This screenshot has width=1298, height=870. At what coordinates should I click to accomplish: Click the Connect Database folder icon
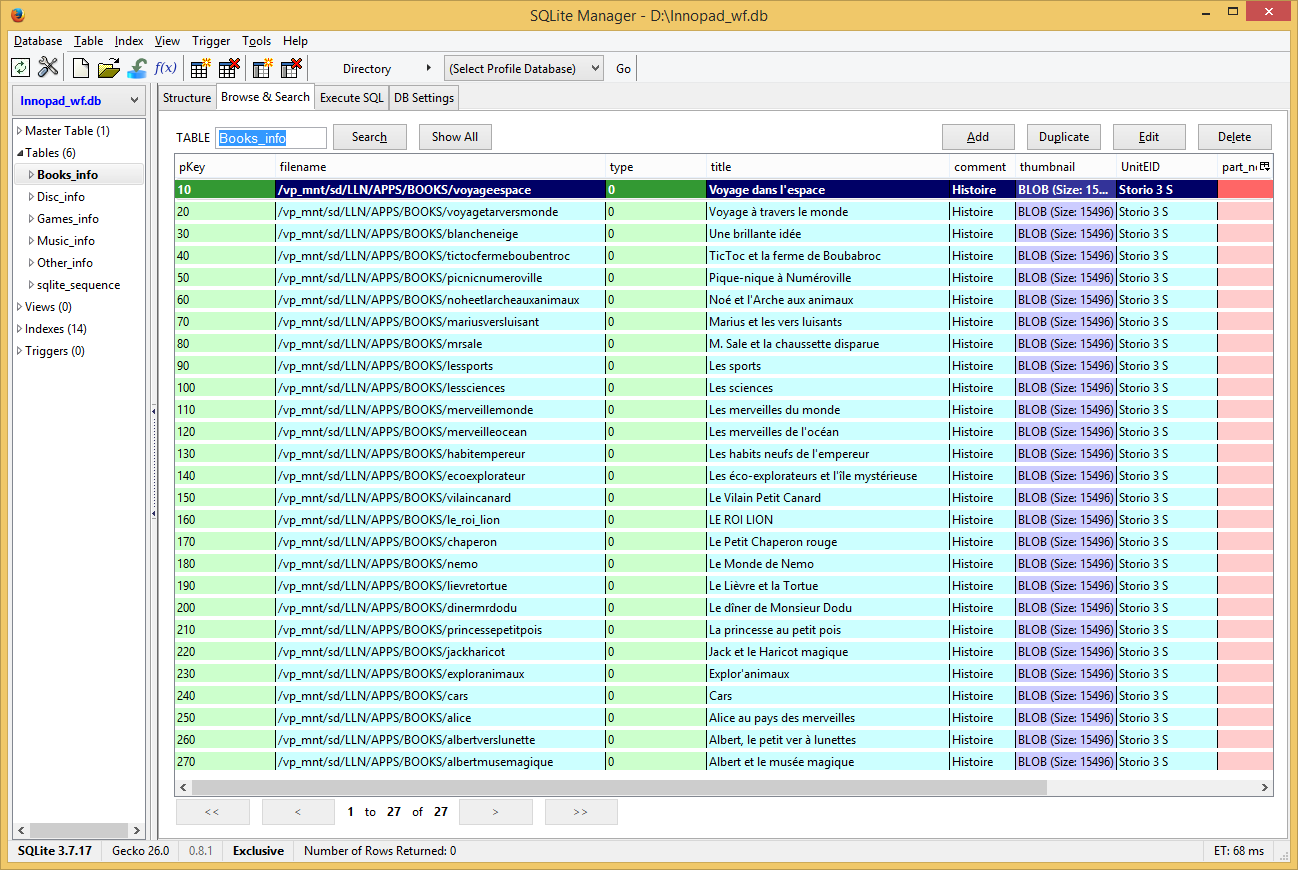tap(109, 68)
